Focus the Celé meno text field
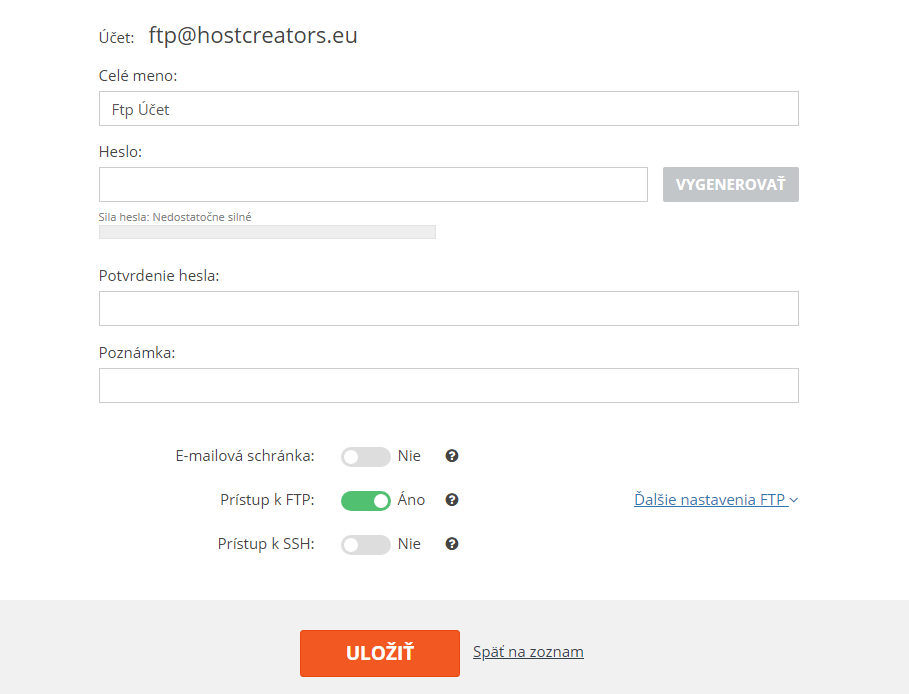 448,109
